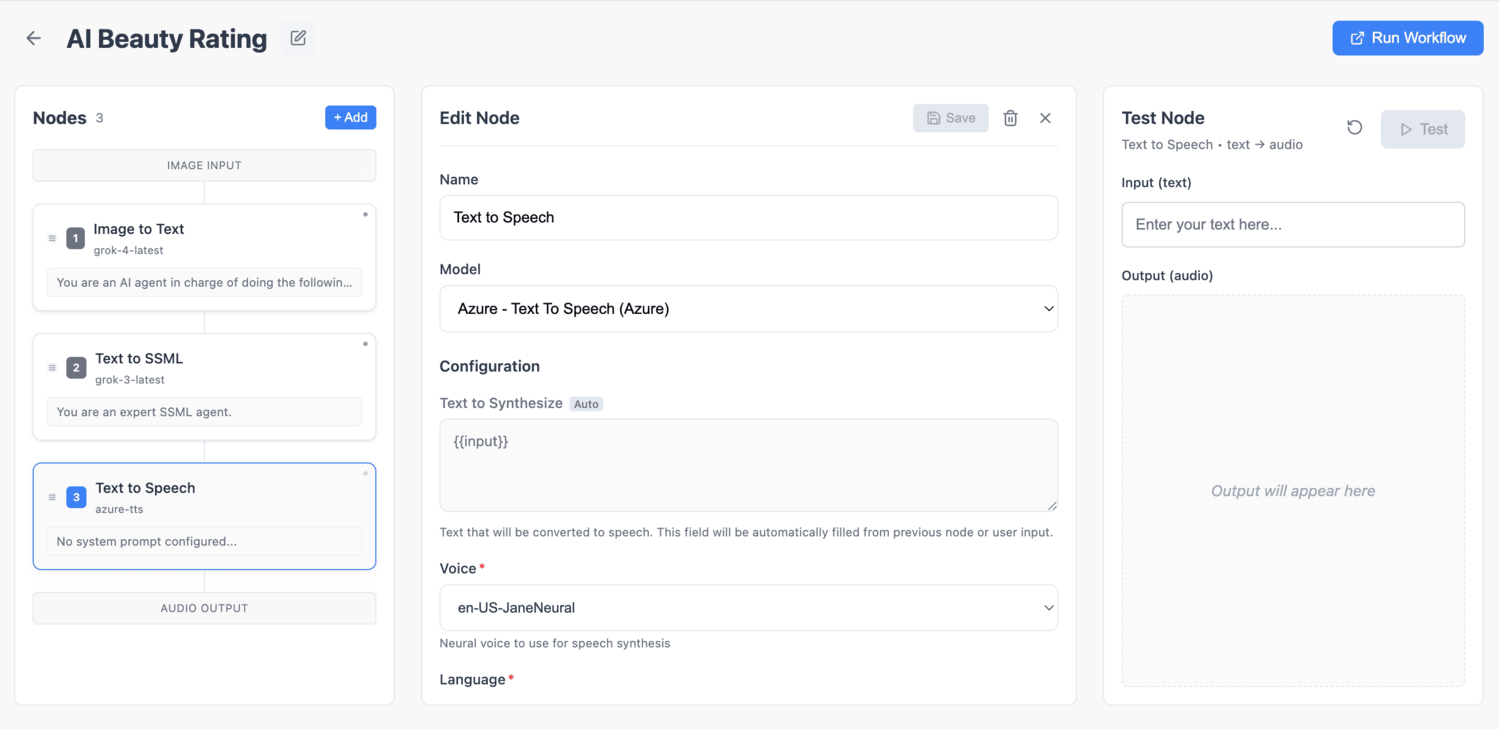Grab the Text to Speech drag handle

pyautogui.click(x=52, y=497)
